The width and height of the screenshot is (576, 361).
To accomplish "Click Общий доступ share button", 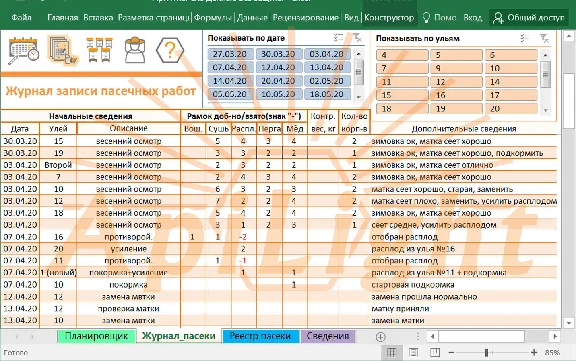I will pos(529,18).
